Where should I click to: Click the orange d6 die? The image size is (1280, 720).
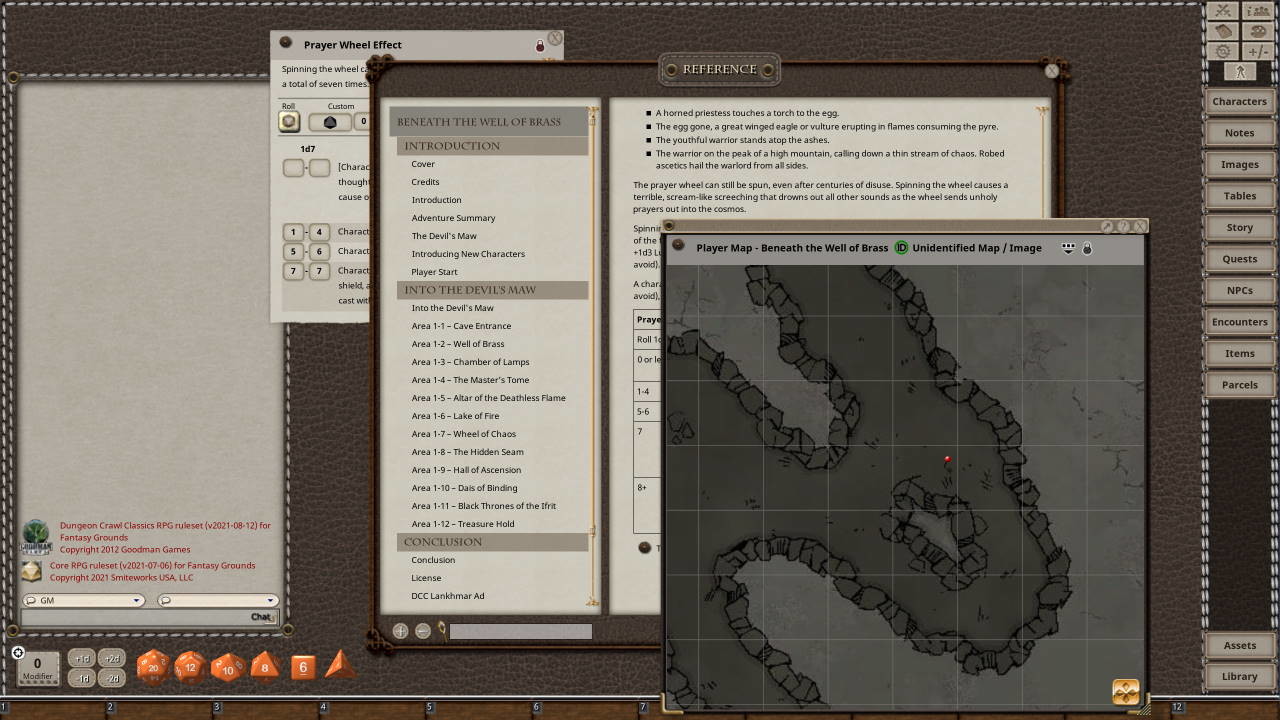[303, 667]
